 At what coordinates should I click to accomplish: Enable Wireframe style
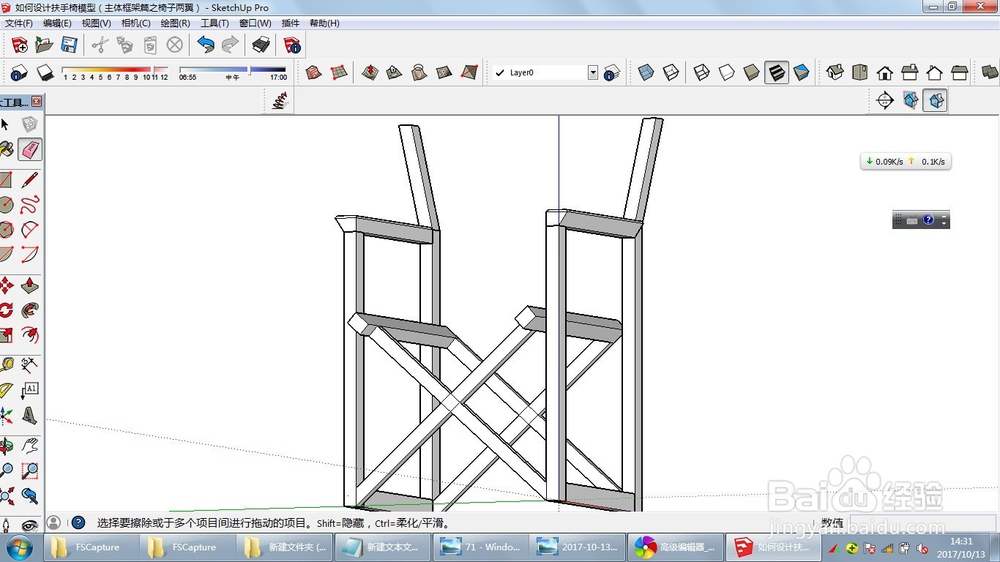[702, 73]
